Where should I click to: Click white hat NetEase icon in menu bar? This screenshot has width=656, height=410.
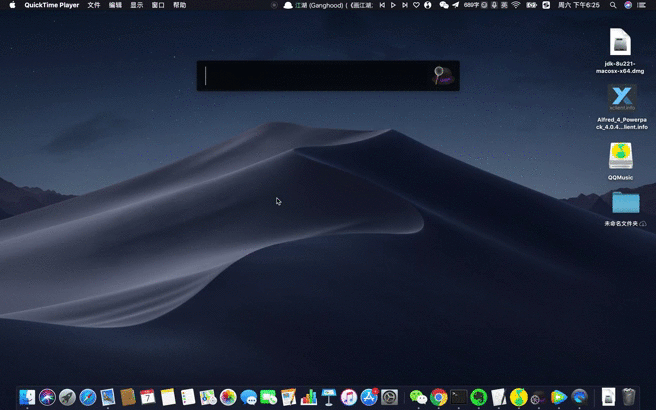click(x=288, y=5)
